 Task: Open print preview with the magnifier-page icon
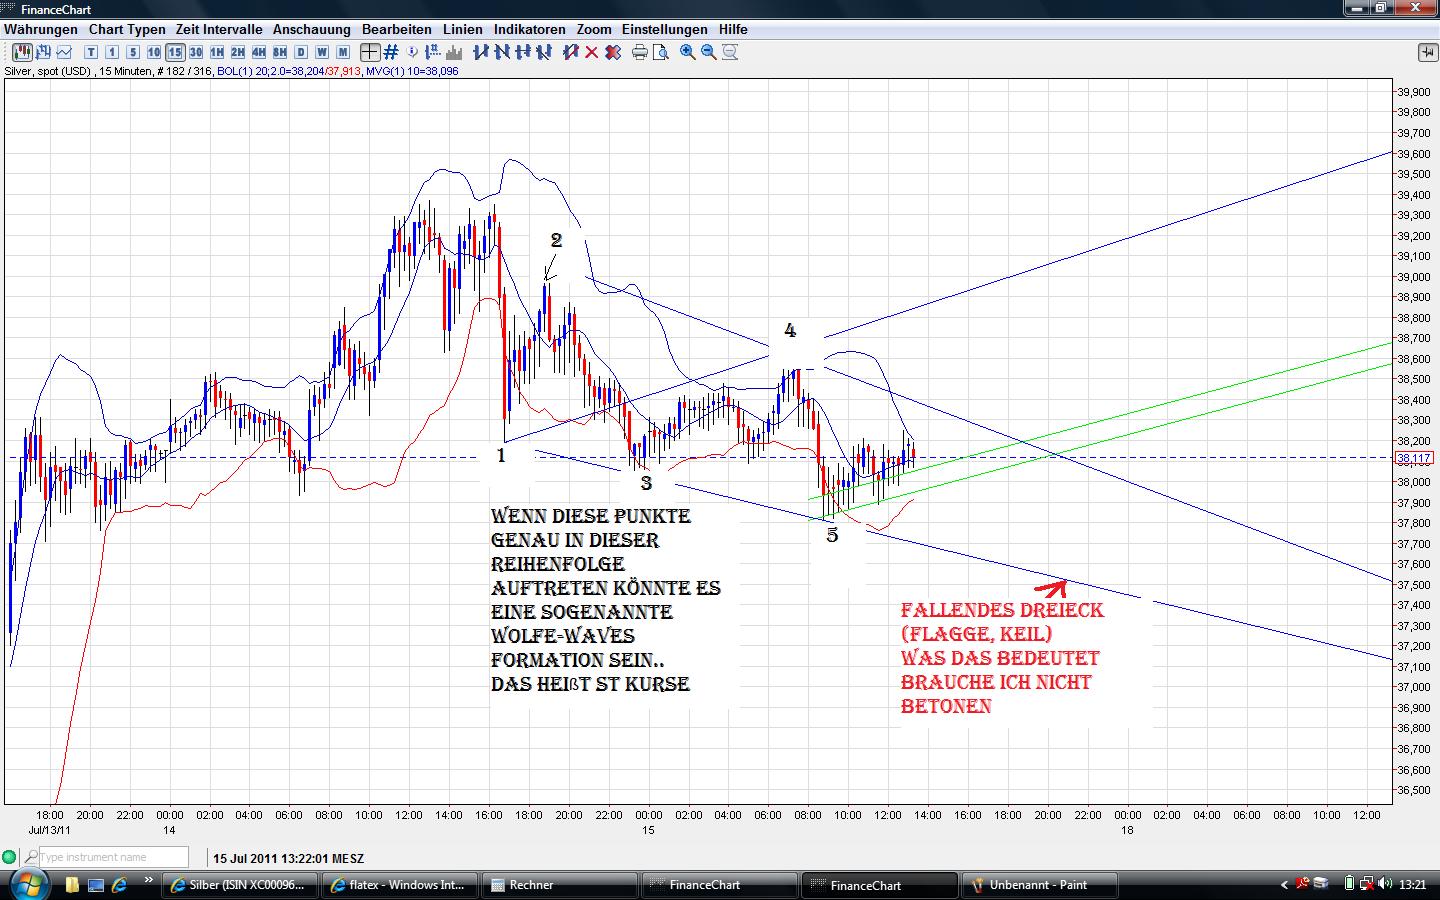(x=660, y=52)
